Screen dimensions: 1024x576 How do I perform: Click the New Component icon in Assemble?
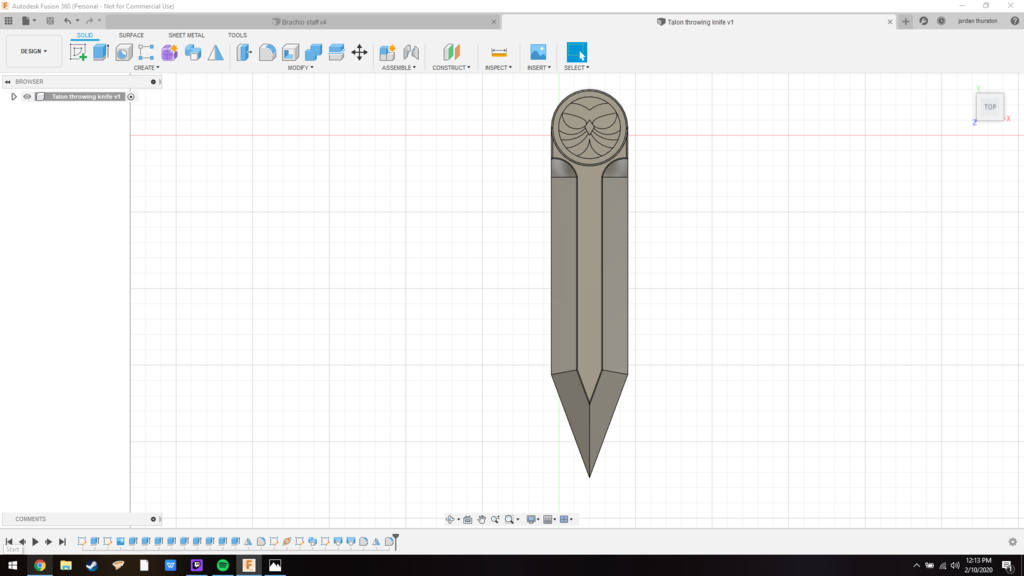[387, 52]
